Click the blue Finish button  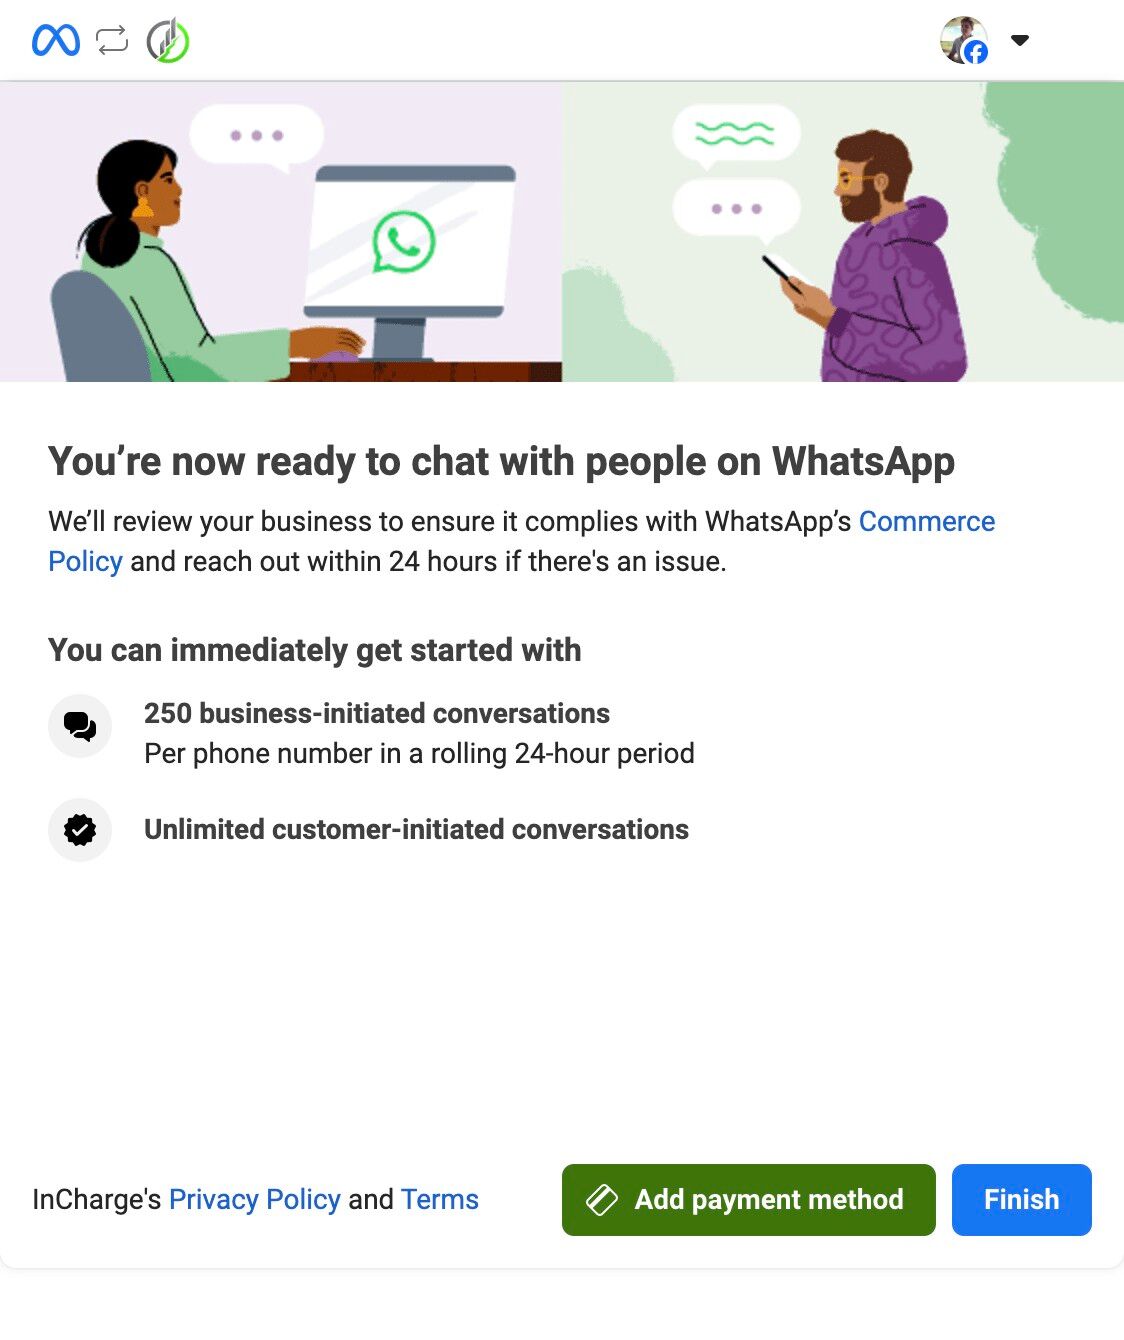(1022, 1200)
